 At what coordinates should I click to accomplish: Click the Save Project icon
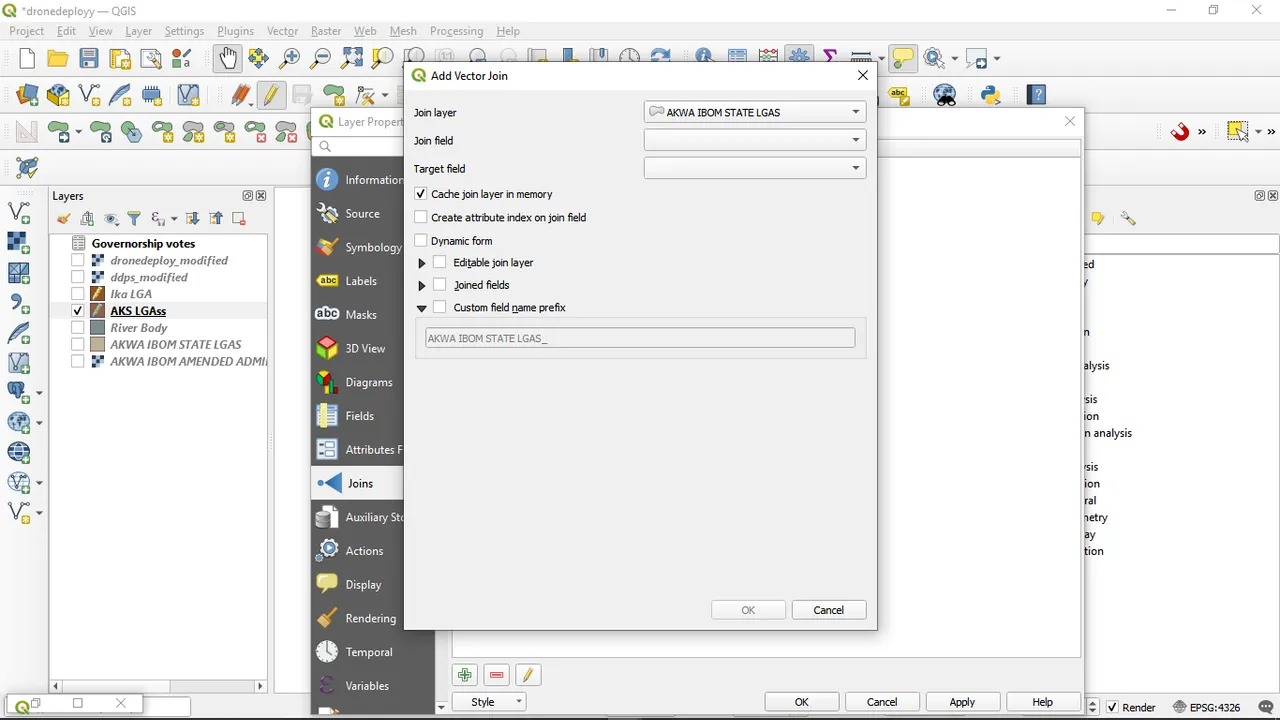89,59
